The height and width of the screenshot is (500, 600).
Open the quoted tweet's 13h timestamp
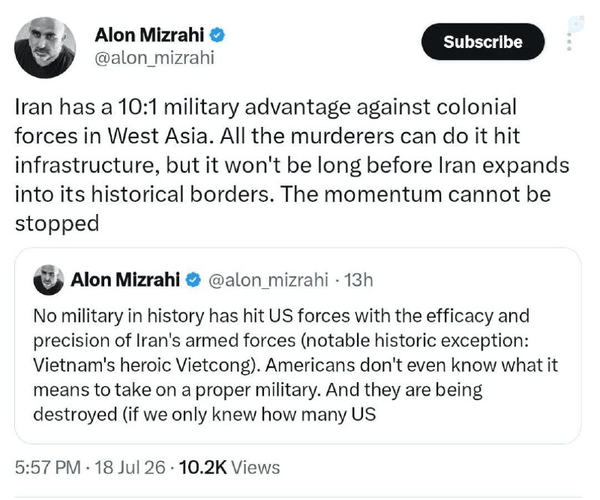click(x=358, y=280)
